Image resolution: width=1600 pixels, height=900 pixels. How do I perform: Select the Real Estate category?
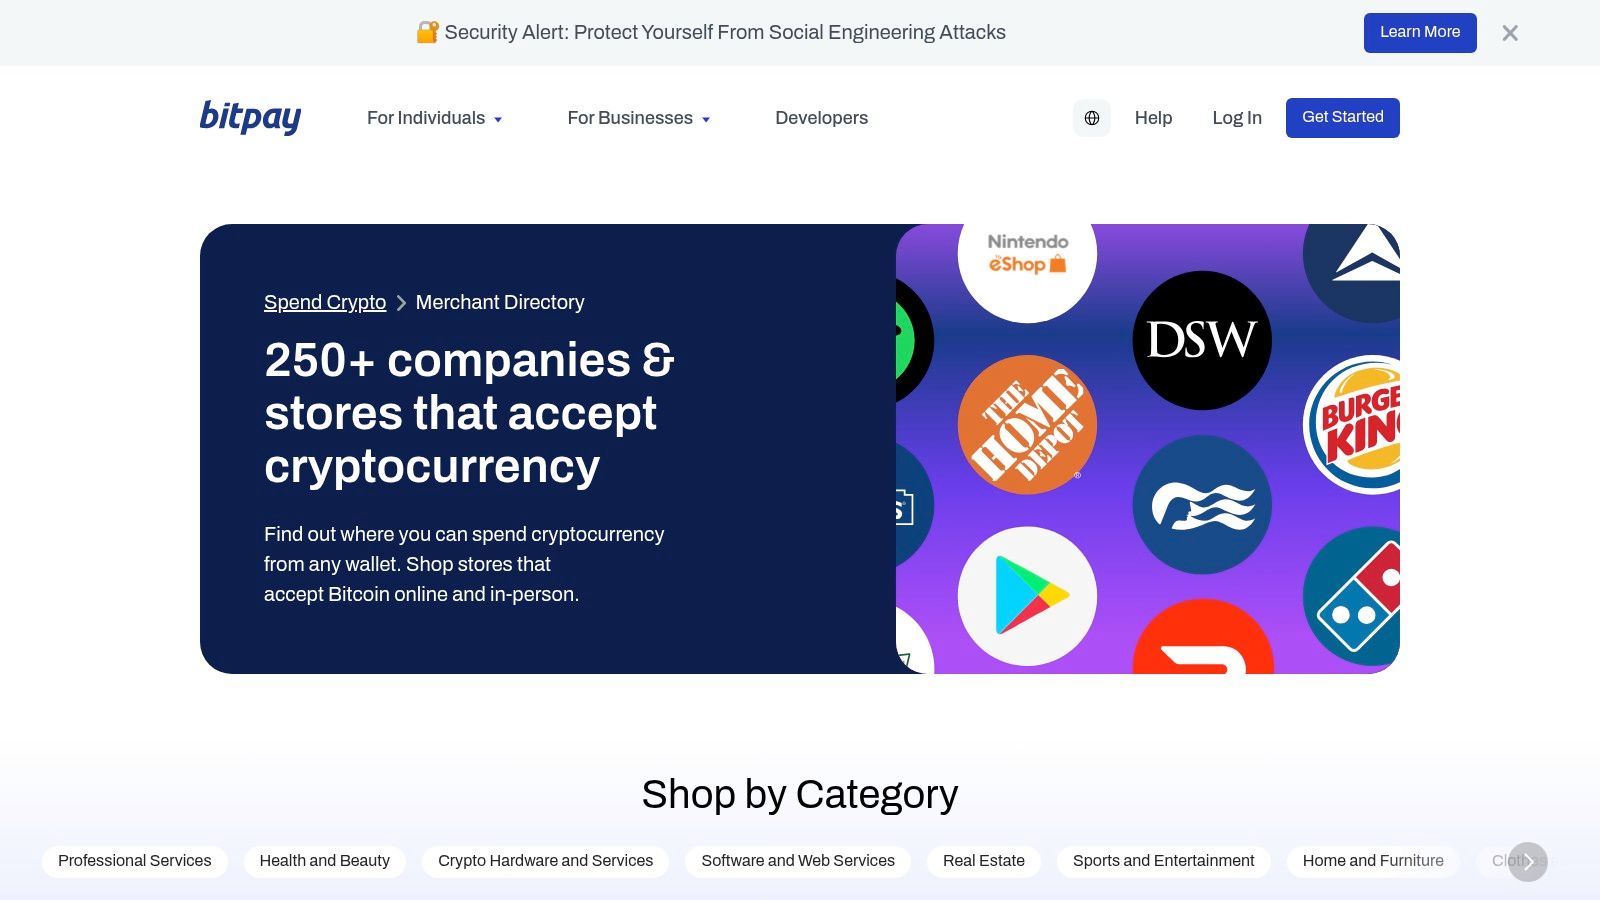pyautogui.click(x=984, y=861)
